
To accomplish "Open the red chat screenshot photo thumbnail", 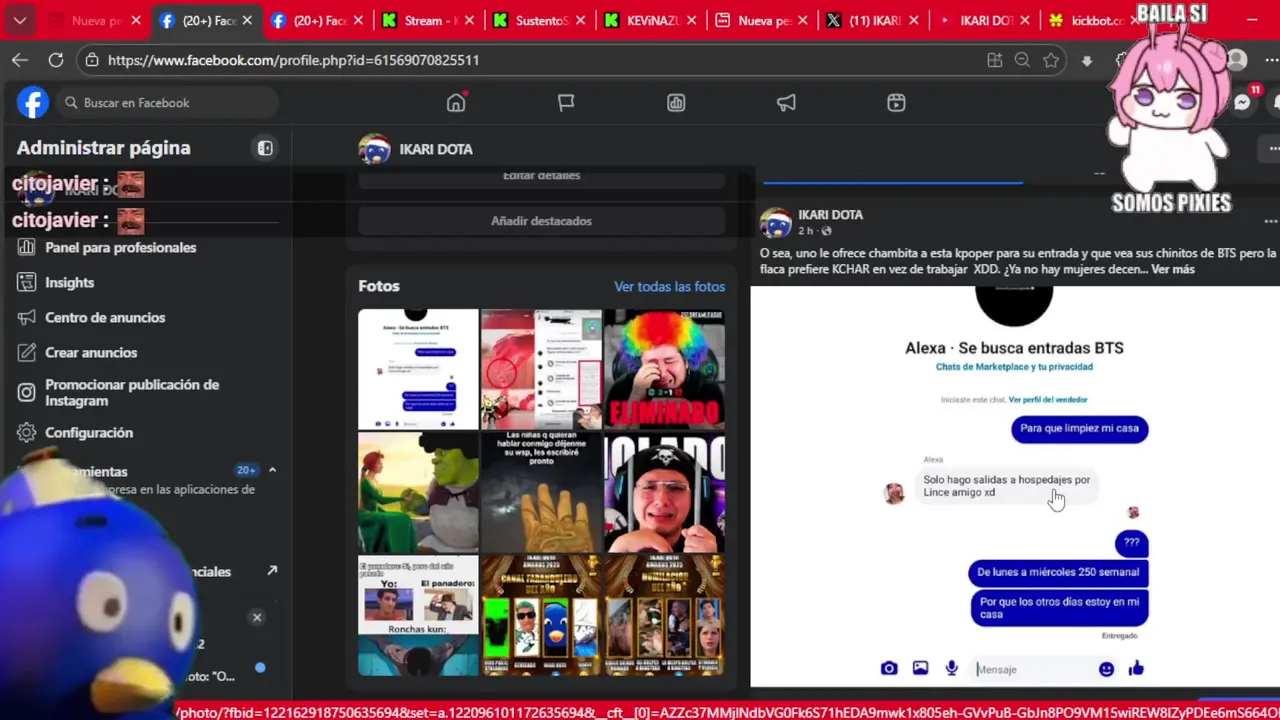I will 541,369.
